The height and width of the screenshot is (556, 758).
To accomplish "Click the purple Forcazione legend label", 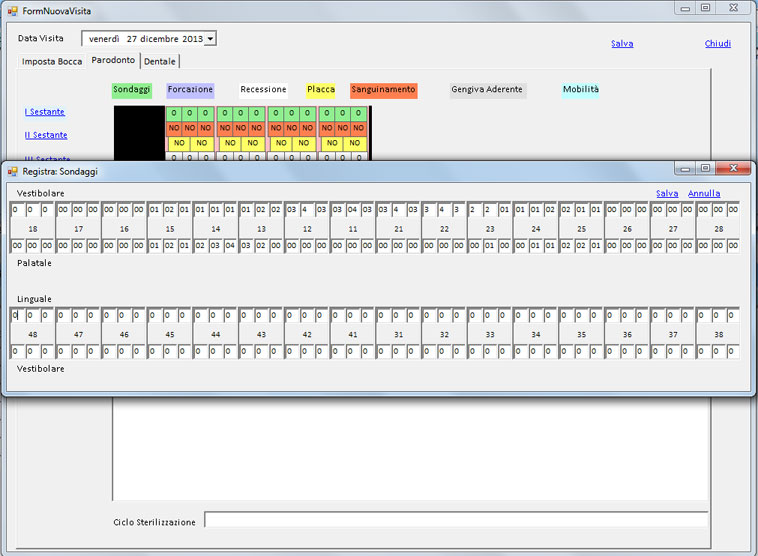I will [x=190, y=89].
